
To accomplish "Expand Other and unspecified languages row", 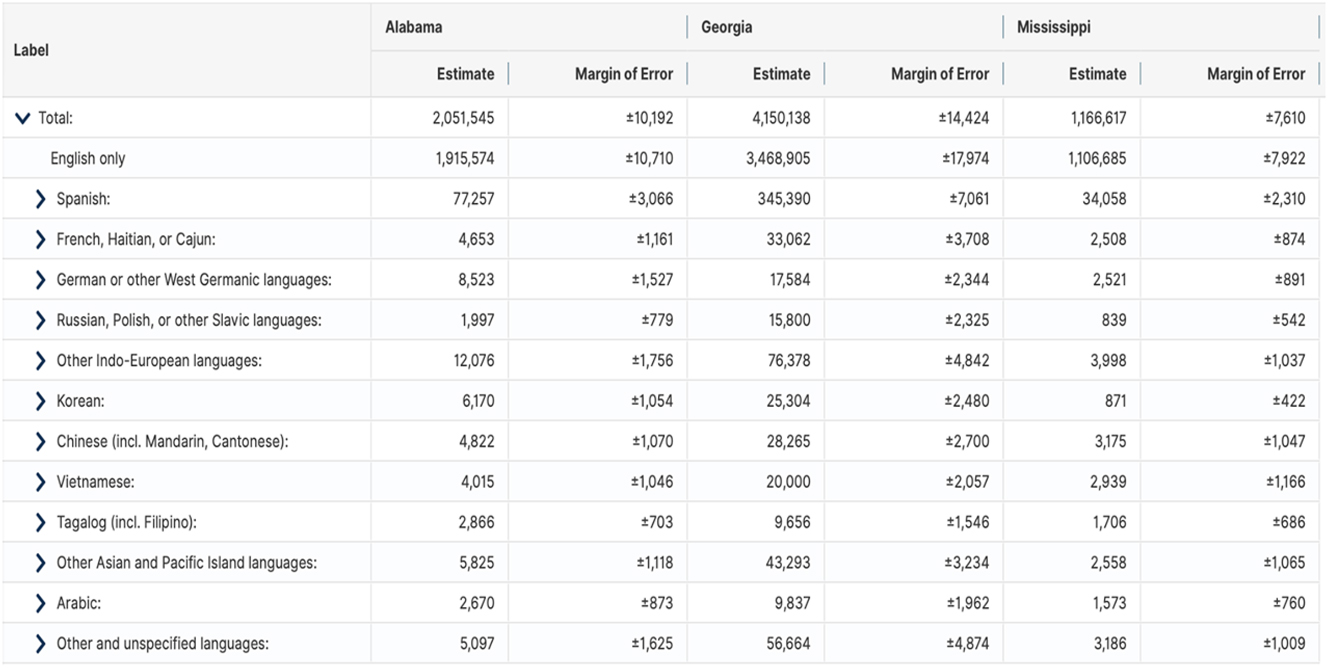I will click(x=40, y=644).
